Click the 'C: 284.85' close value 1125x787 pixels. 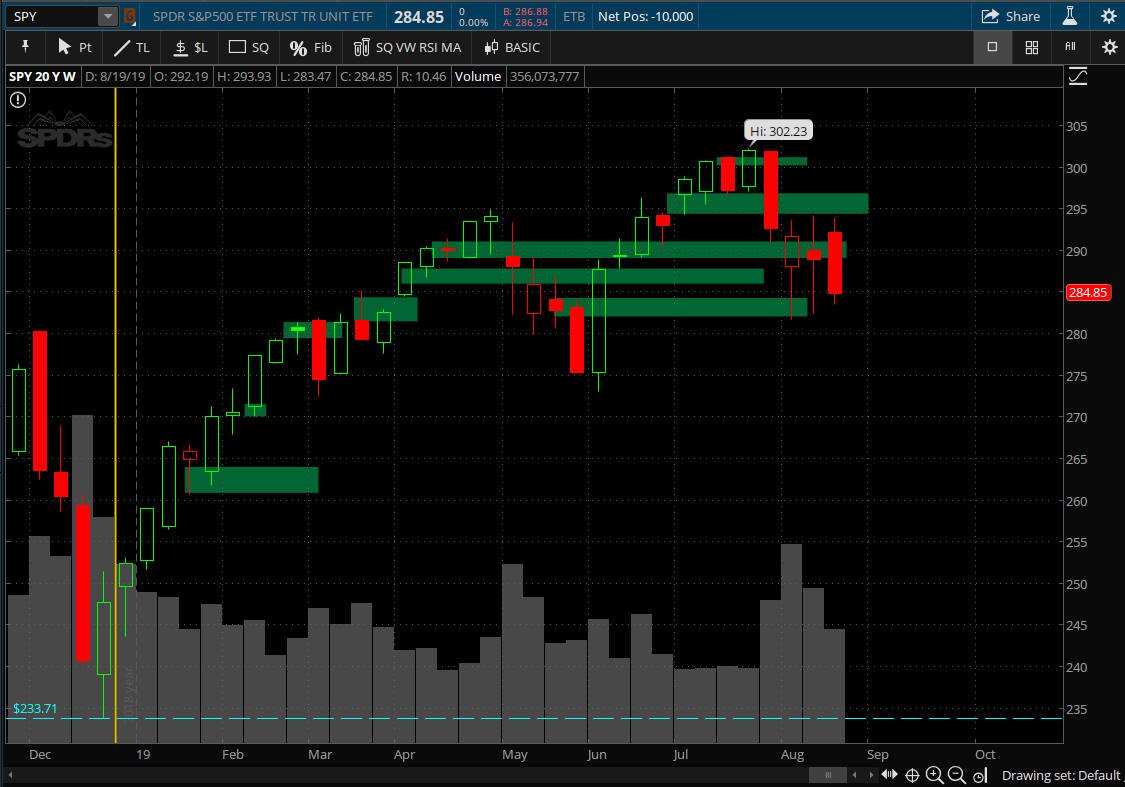366,77
